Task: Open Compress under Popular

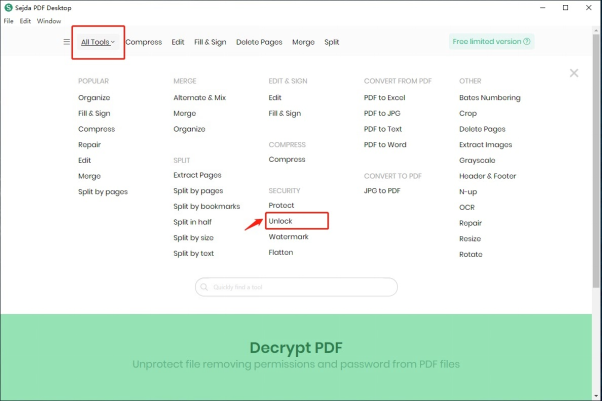Action: click(96, 129)
